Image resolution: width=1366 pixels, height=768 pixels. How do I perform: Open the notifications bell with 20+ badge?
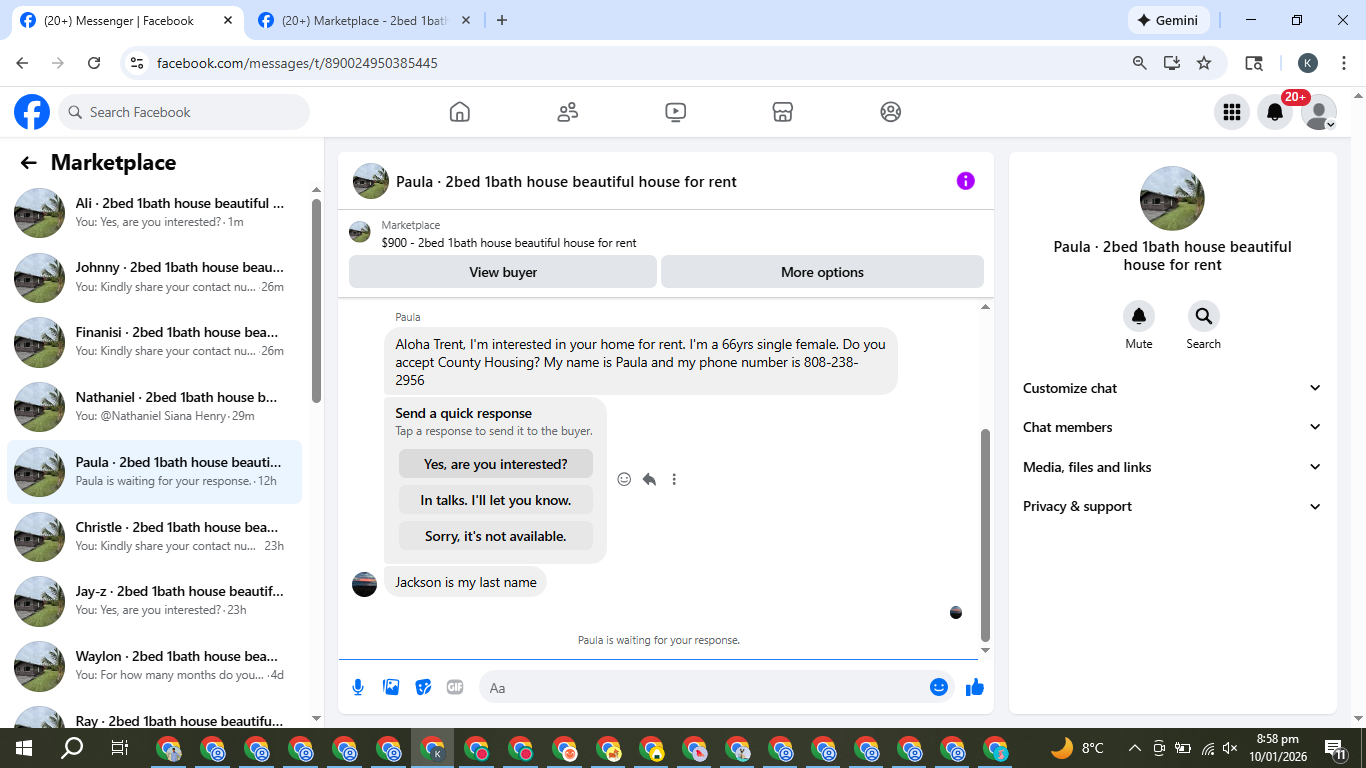click(x=1275, y=112)
